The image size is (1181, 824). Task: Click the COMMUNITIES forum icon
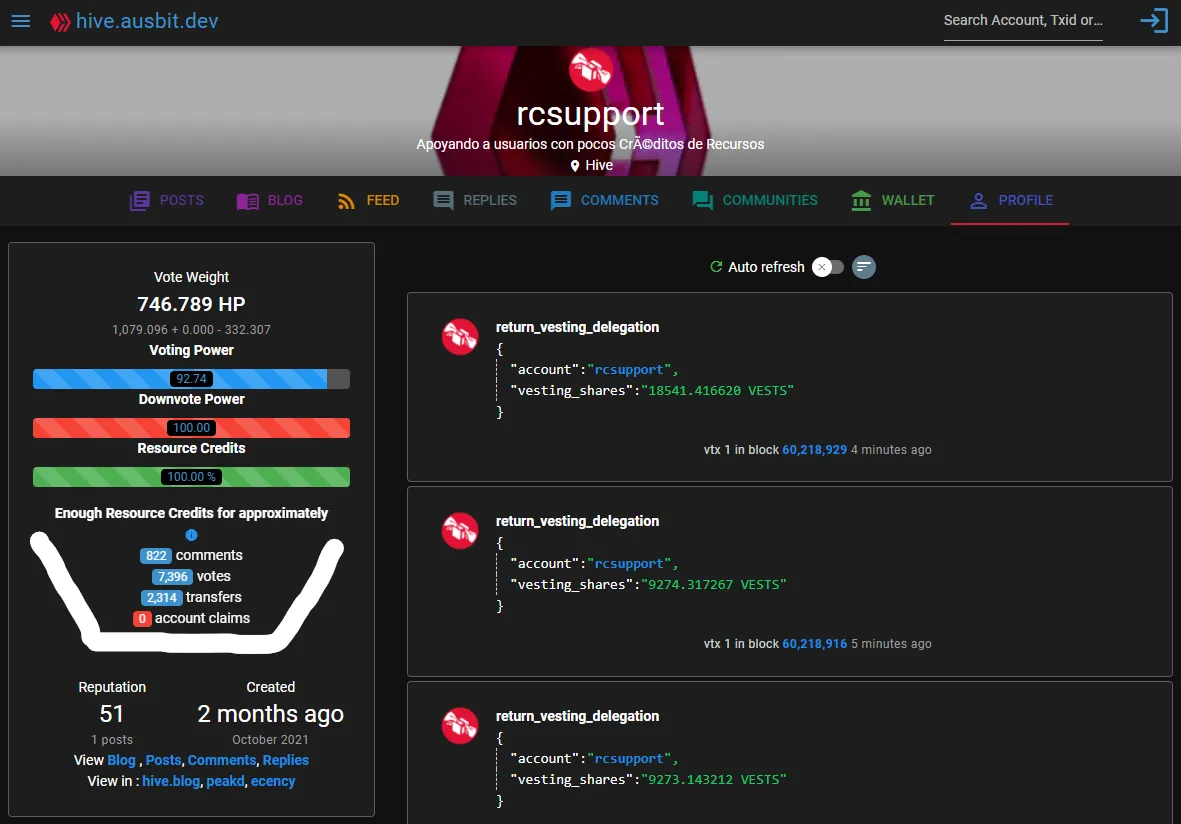click(703, 200)
